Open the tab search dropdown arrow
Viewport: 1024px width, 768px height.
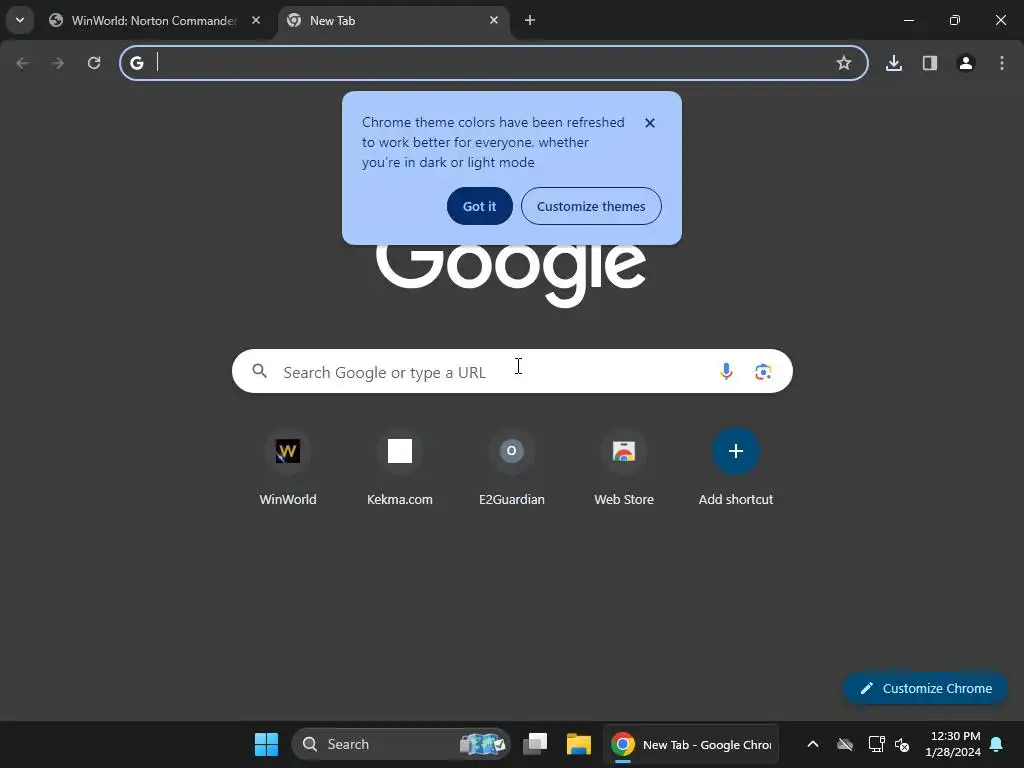click(20, 20)
